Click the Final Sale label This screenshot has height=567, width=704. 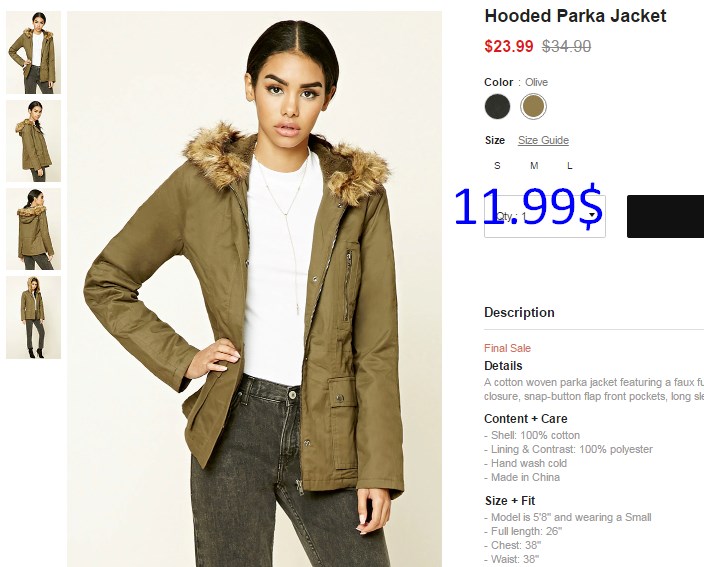pos(507,348)
